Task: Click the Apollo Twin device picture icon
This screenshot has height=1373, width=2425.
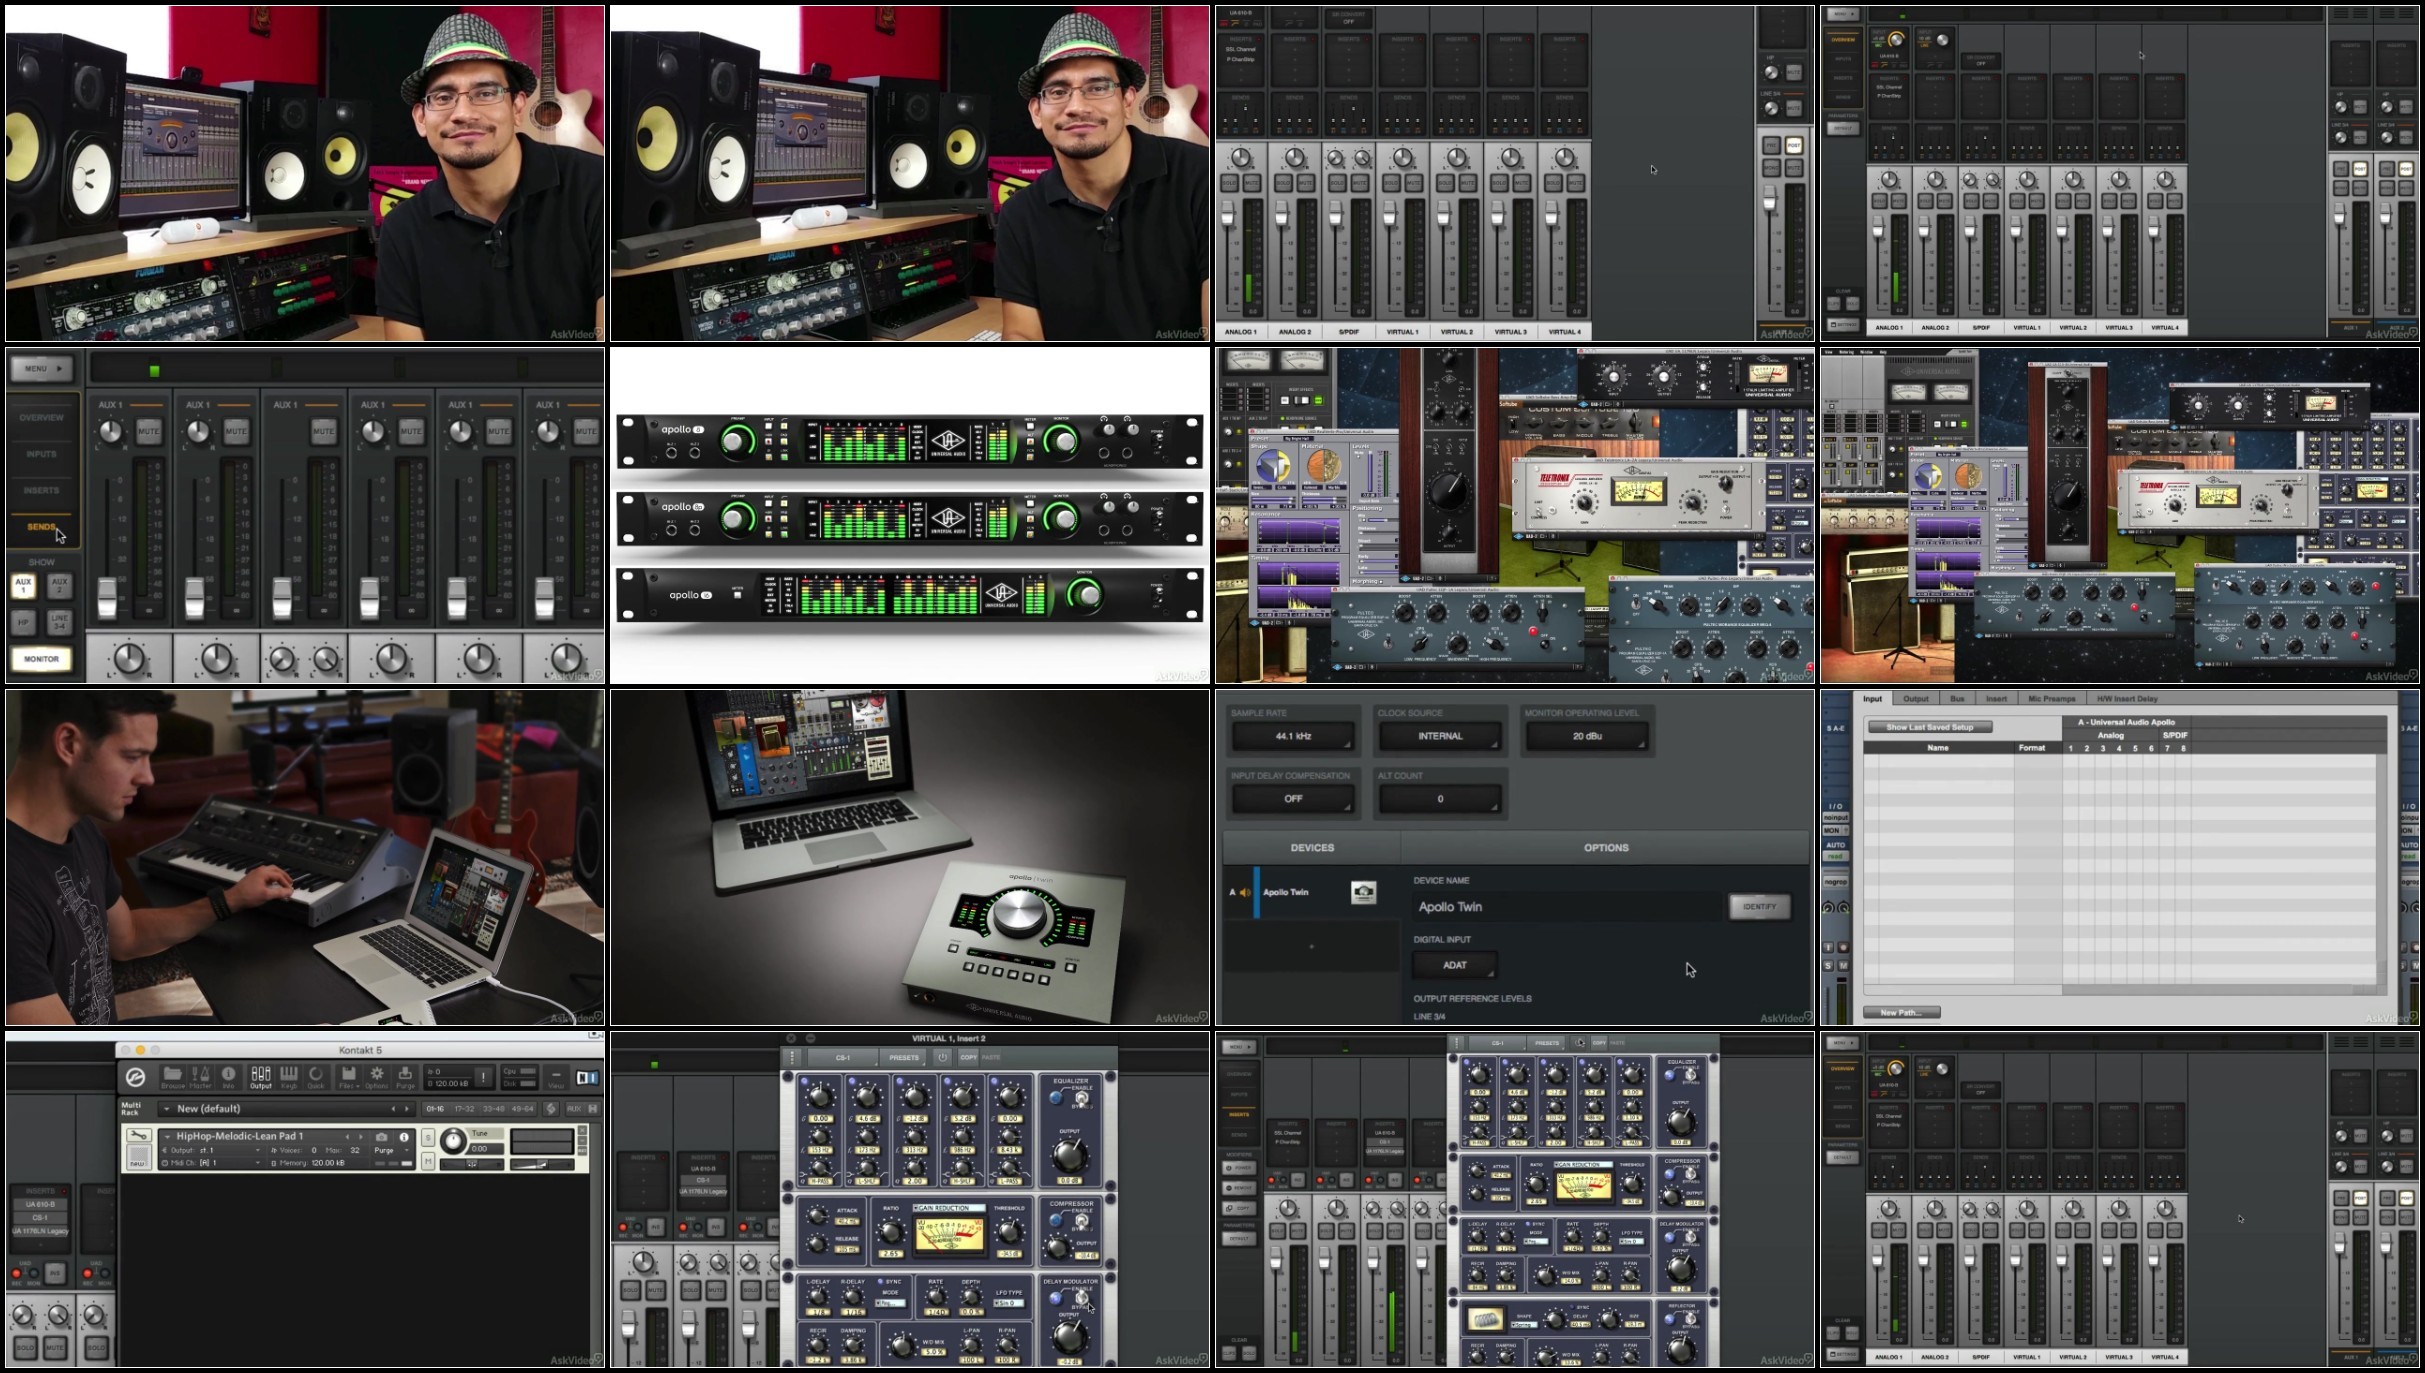Action: [x=1363, y=892]
